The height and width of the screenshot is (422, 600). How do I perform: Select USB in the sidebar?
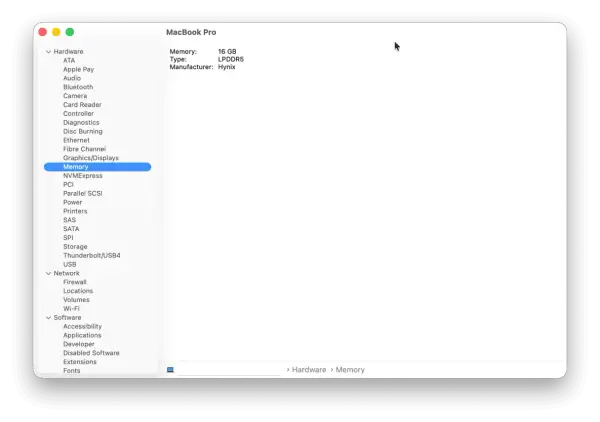[x=70, y=264]
